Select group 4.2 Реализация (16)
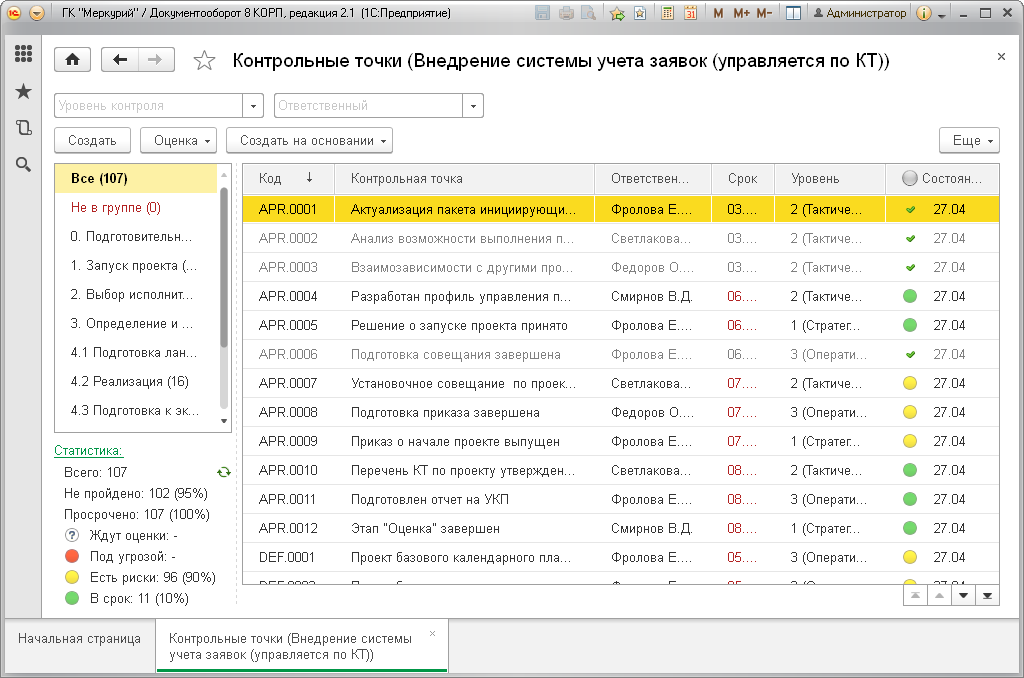This screenshot has width=1024, height=678. (x=136, y=381)
